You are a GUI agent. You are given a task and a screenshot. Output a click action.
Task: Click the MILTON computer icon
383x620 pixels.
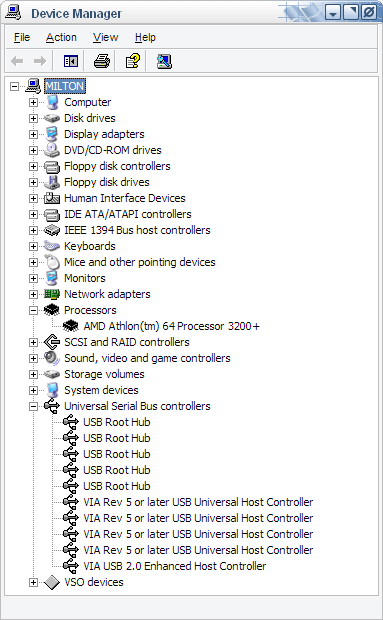(33, 86)
